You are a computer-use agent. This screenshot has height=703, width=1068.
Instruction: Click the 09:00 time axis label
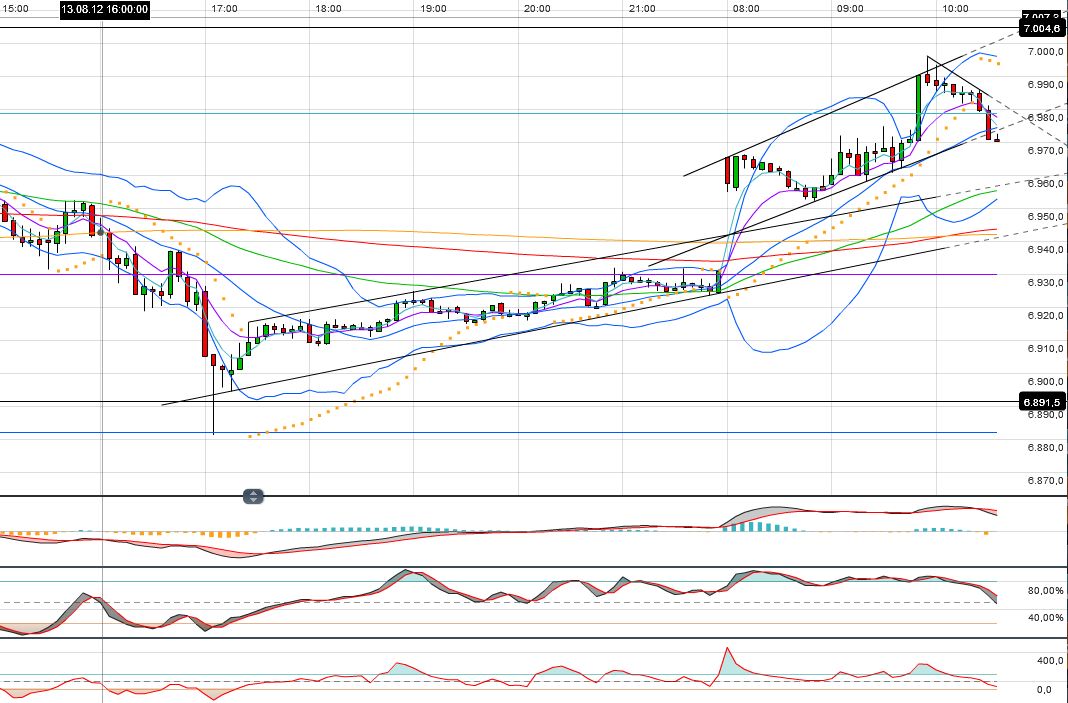click(x=850, y=9)
